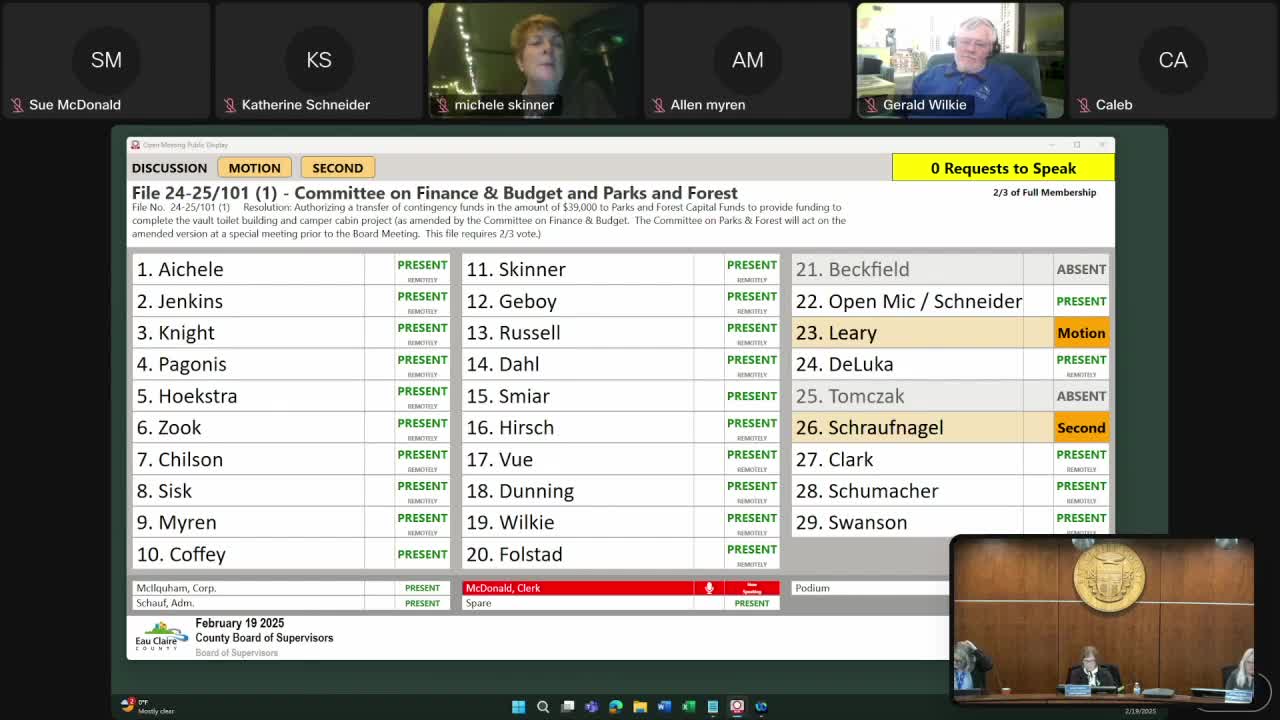The width and height of the screenshot is (1280, 720).
Task: Select the SECOND stage button
Action: (338, 168)
